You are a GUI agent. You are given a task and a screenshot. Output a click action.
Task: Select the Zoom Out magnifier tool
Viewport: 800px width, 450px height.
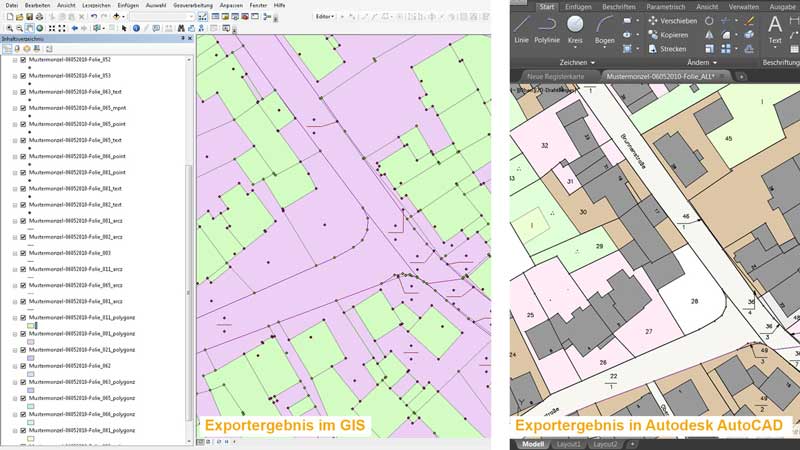coord(19,29)
